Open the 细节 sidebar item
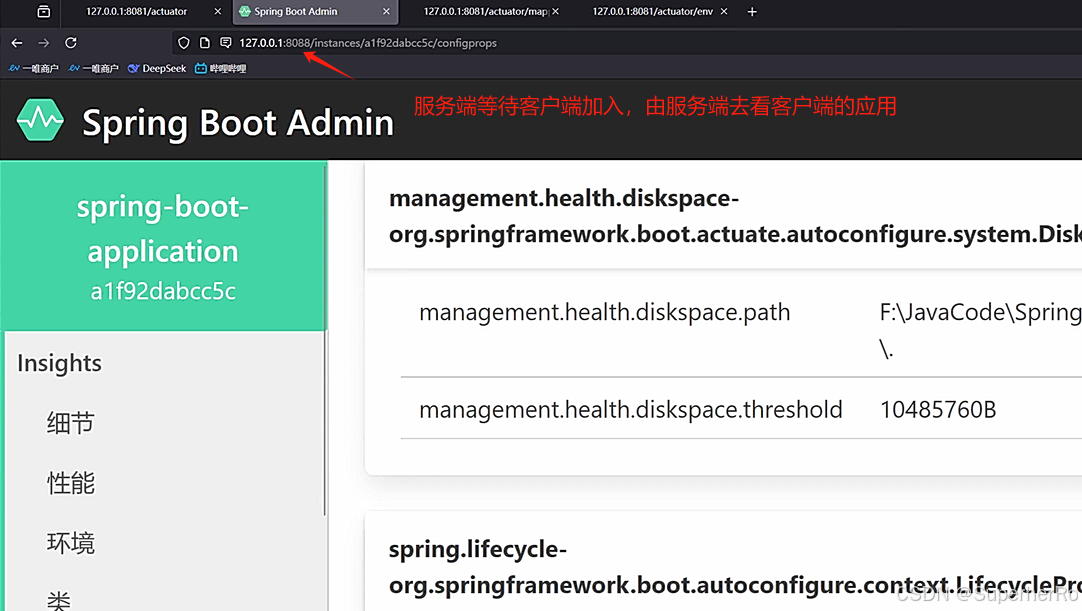This screenshot has width=1082, height=611. click(x=70, y=423)
